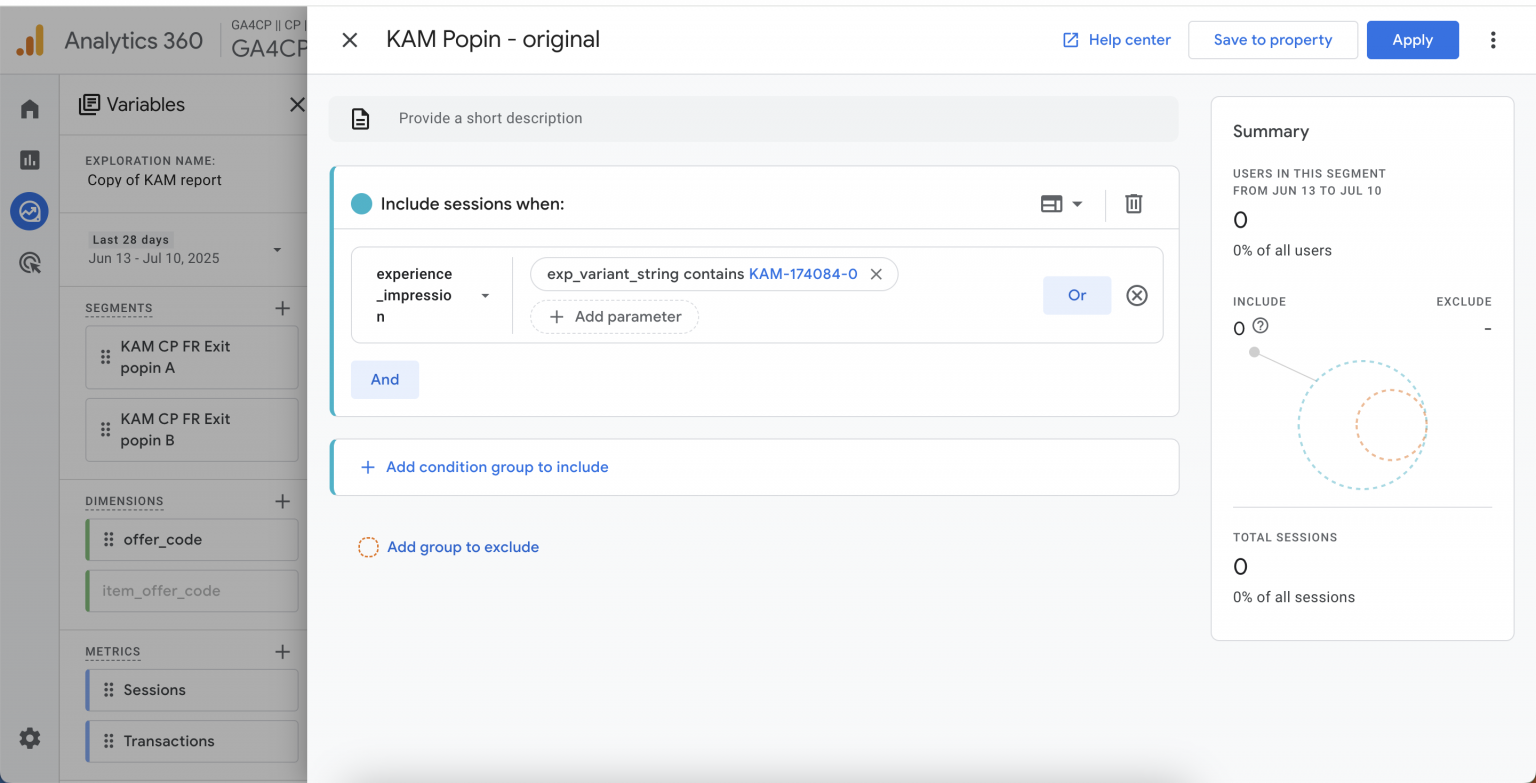The height and width of the screenshot is (783, 1536).
Task: Open the Home icon in left navigation
Action: pyautogui.click(x=30, y=109)
